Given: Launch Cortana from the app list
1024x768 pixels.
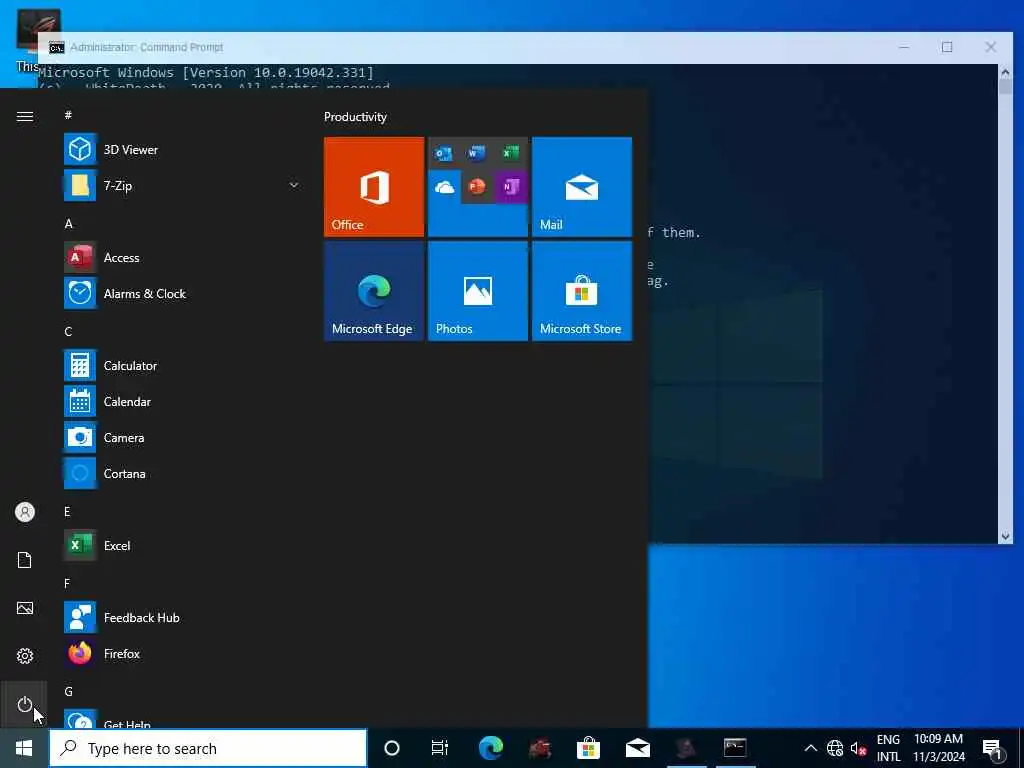Looking at the screenshot, I should pyautogui.click(x=183, y=473).
